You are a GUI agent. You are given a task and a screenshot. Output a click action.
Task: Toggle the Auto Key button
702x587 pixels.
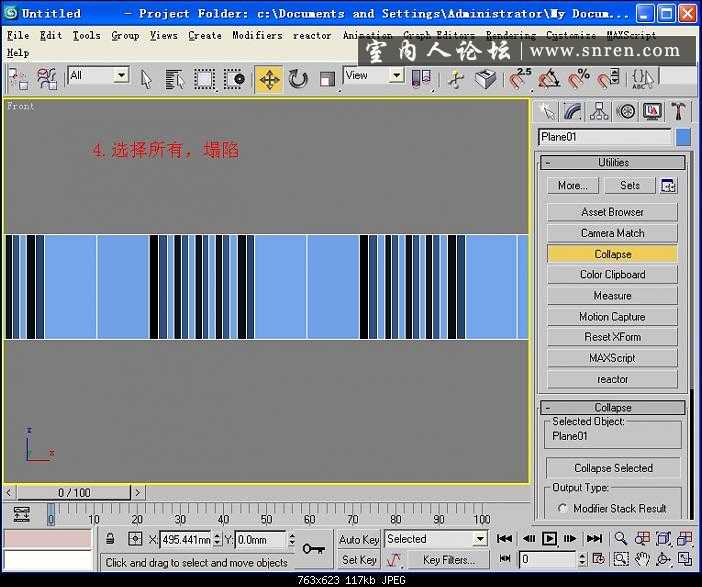pyautogui.click(x=359, y=540)
